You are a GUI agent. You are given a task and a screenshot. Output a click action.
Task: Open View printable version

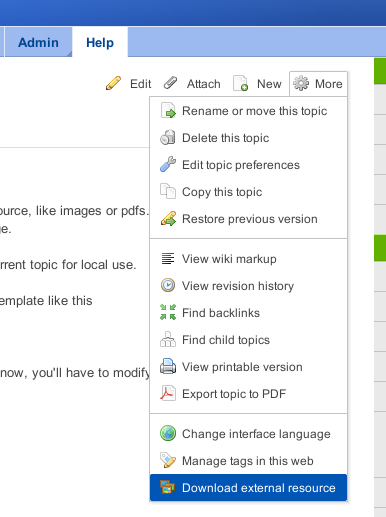(248, 367)
